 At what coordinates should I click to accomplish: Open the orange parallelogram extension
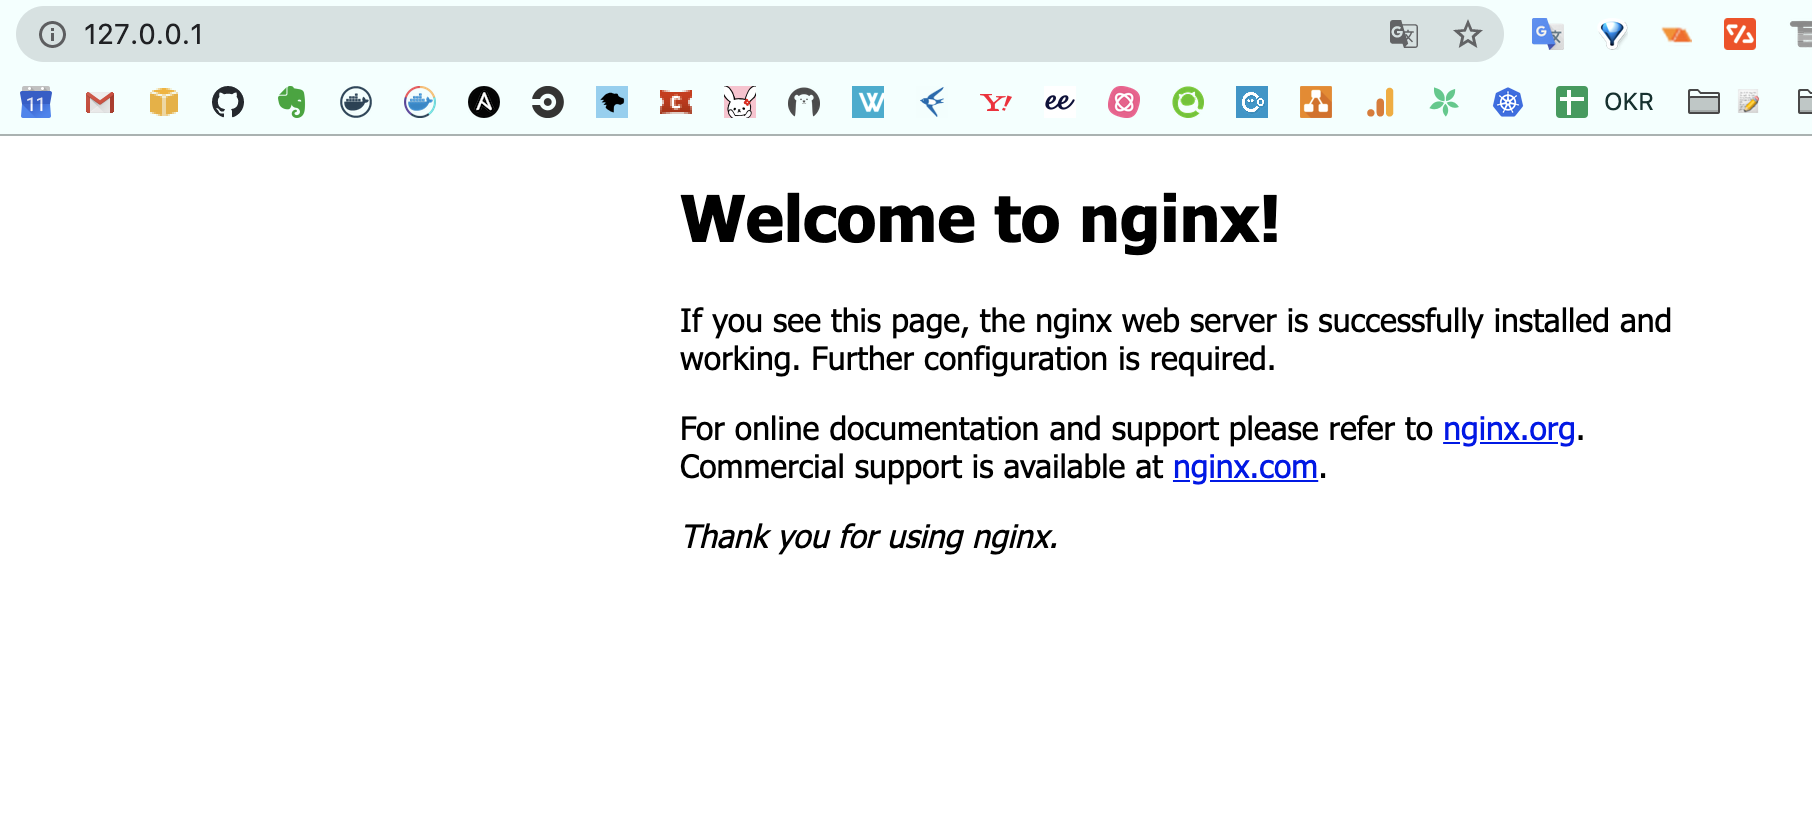coord(1676,36)
